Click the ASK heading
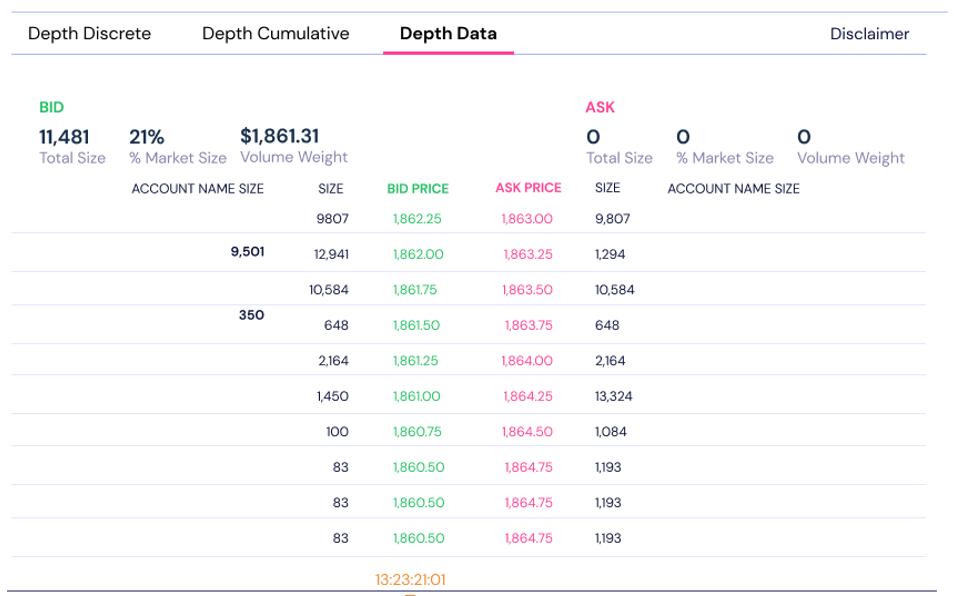954x596 pixels. pyautogui.click(x=600, y=108)
